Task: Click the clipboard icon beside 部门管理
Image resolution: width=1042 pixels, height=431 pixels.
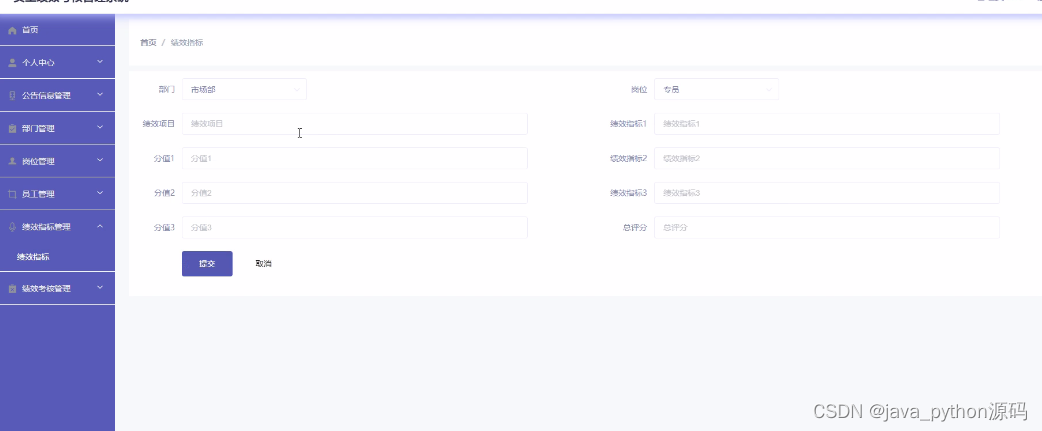Action: coord(12,129)
